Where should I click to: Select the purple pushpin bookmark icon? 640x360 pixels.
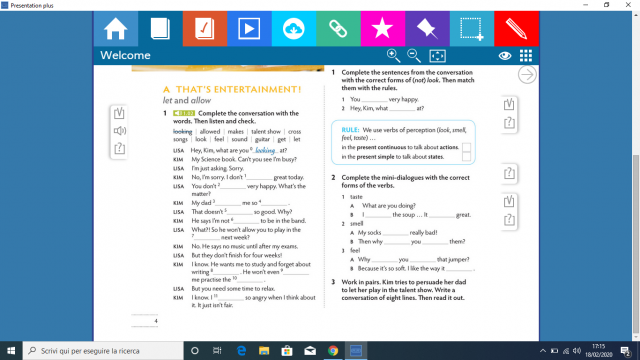(427, 29)
